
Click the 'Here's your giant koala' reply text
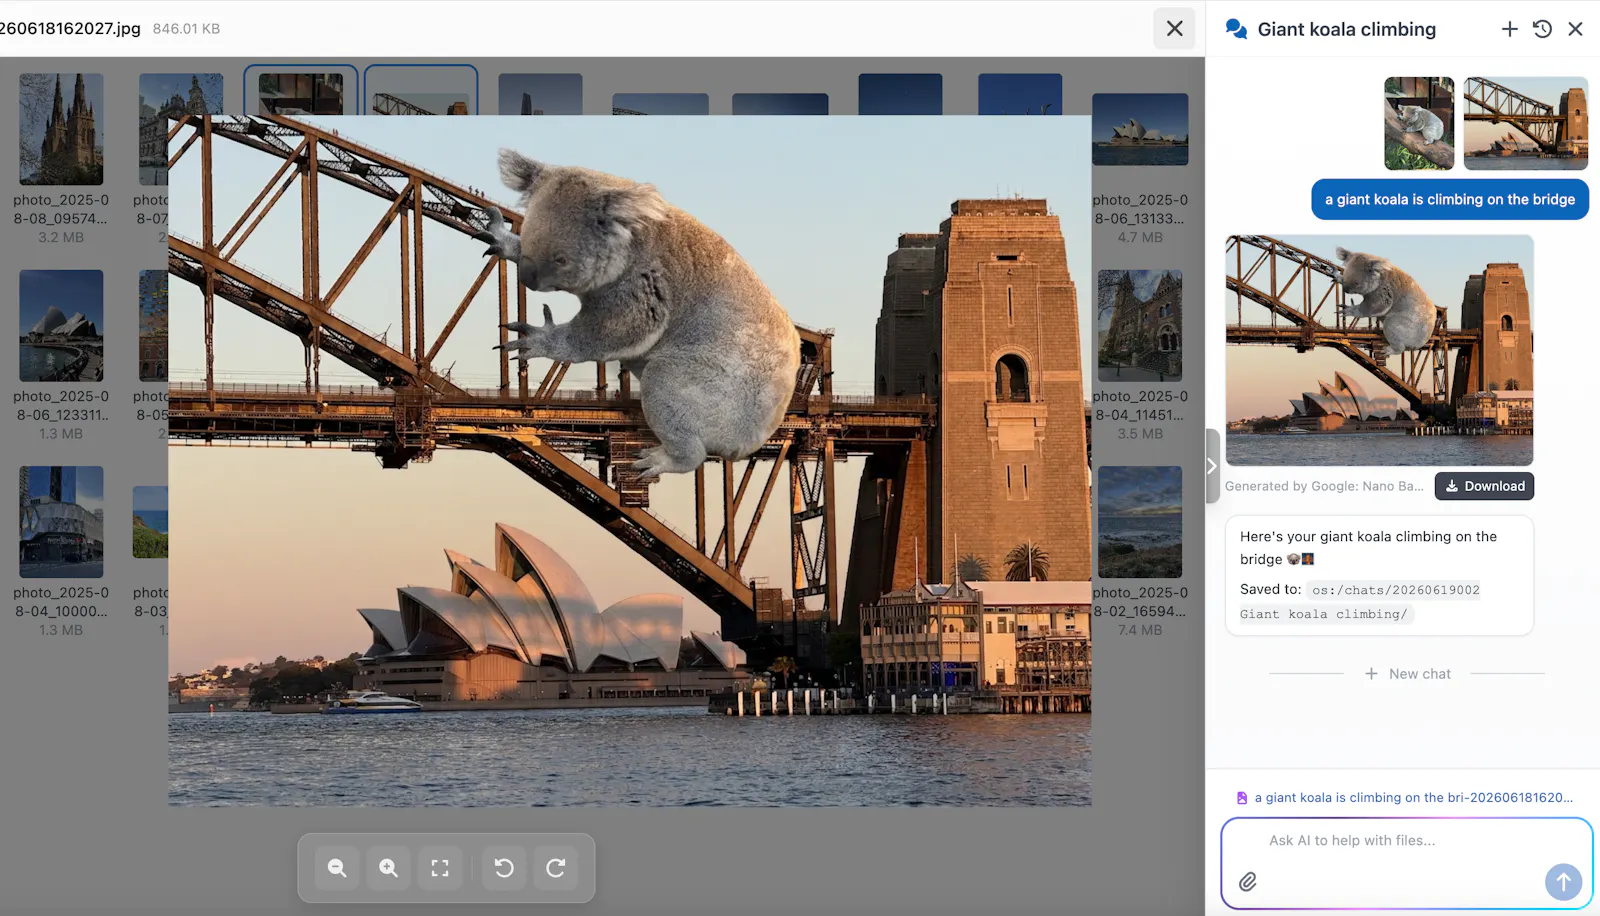1368,548
